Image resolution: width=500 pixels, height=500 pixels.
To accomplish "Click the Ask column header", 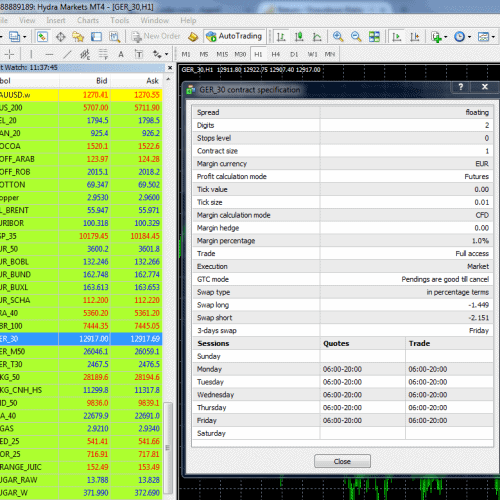I will point(153,81).
